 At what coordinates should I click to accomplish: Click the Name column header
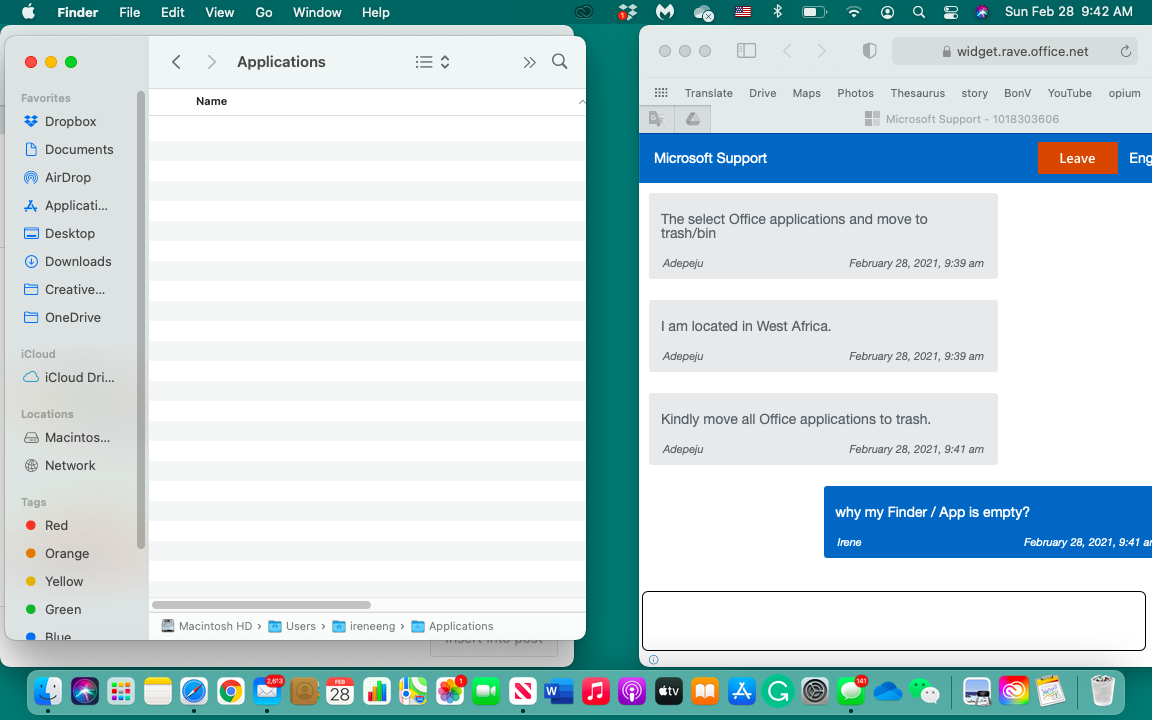tap(211, 101)
